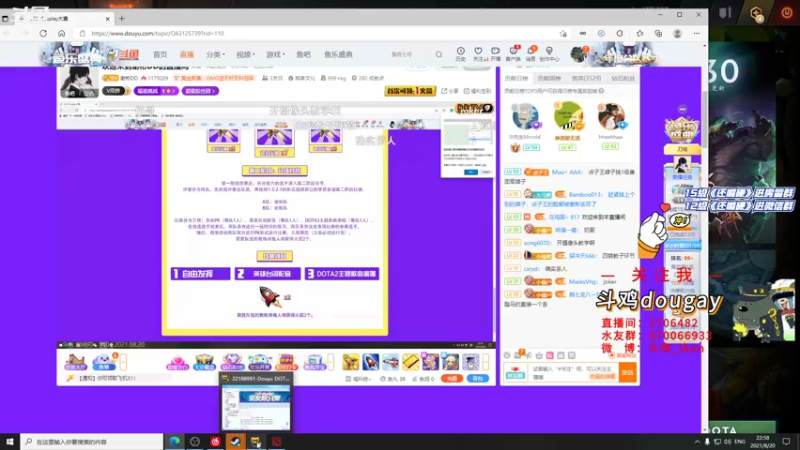Open the 首页 home nav item
Viewport: 800px width, 450px height.
160,54
